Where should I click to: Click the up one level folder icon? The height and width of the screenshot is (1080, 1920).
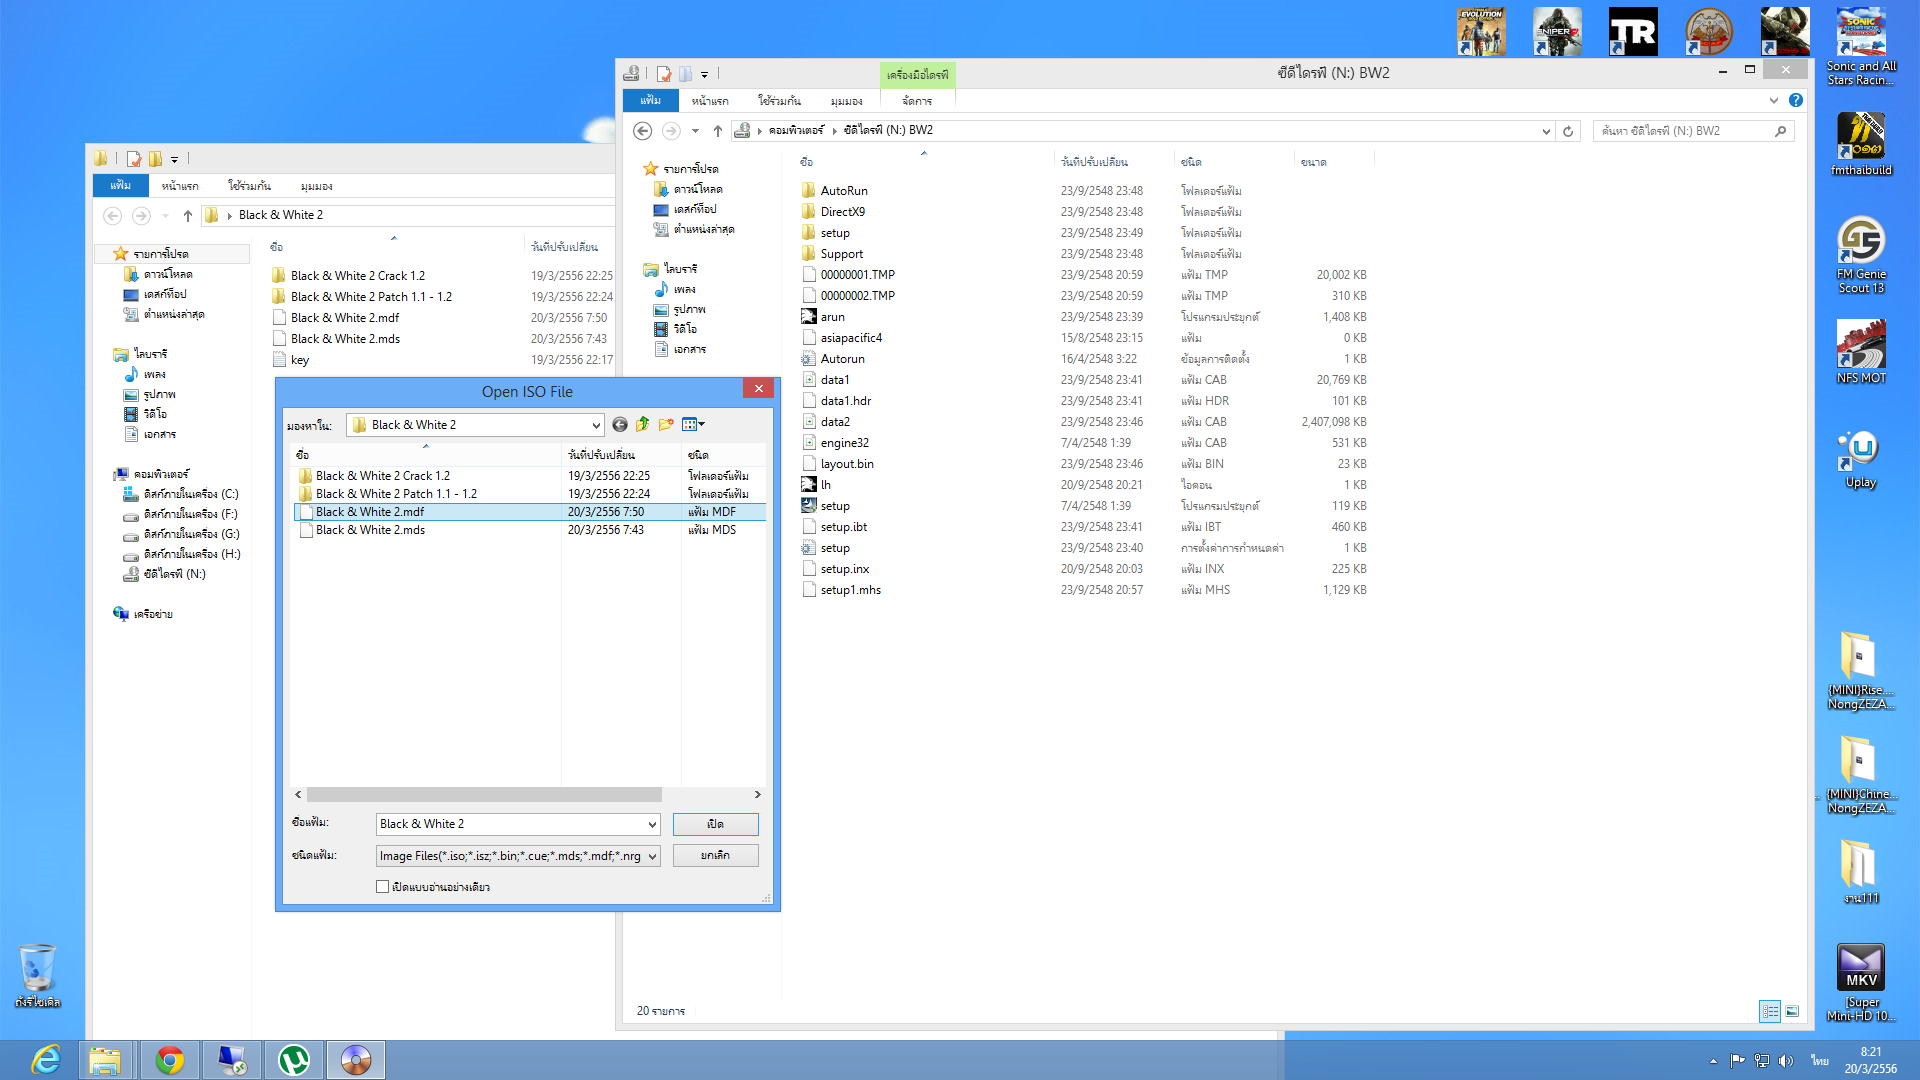[x=643, y=425]
